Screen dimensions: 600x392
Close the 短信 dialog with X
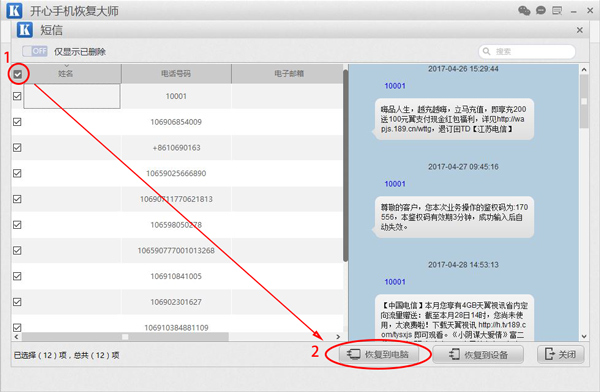point(579,30)
